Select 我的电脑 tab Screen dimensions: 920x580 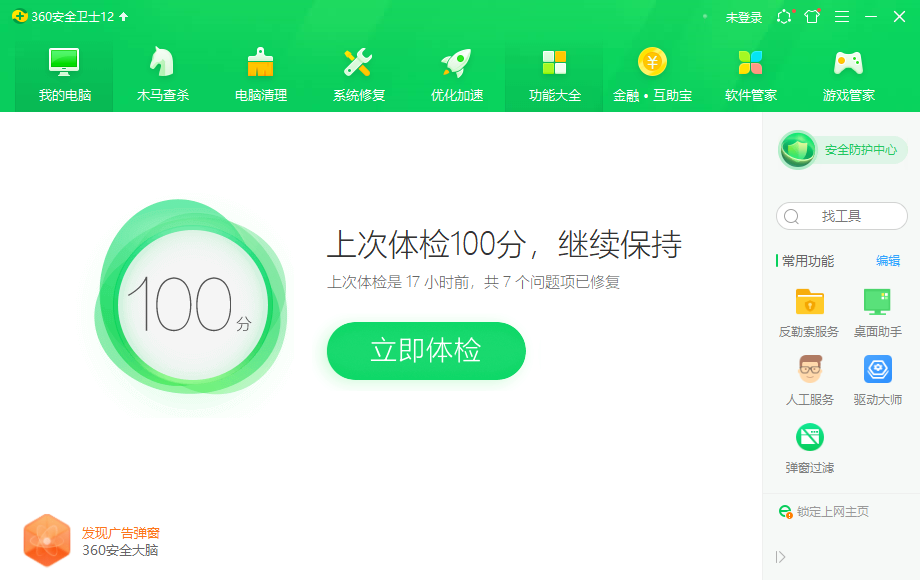click(65, 74)
